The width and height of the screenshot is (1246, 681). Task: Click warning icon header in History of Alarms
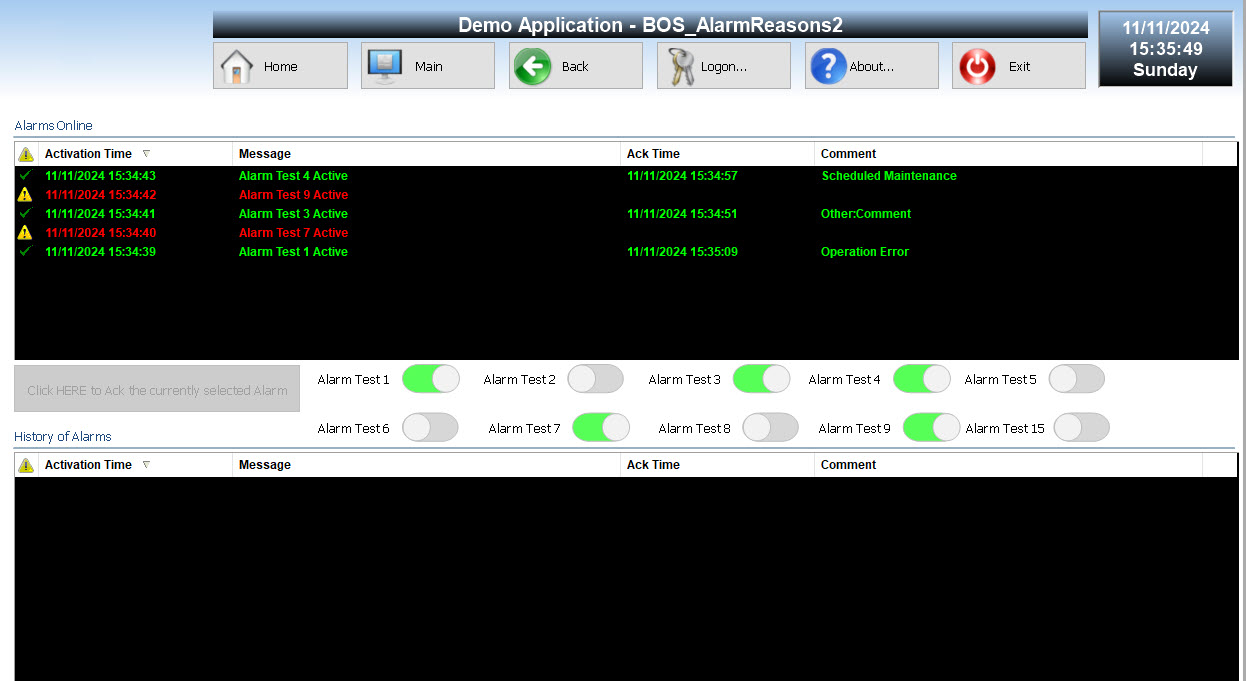pyautogui.click(x=26, y=465)
